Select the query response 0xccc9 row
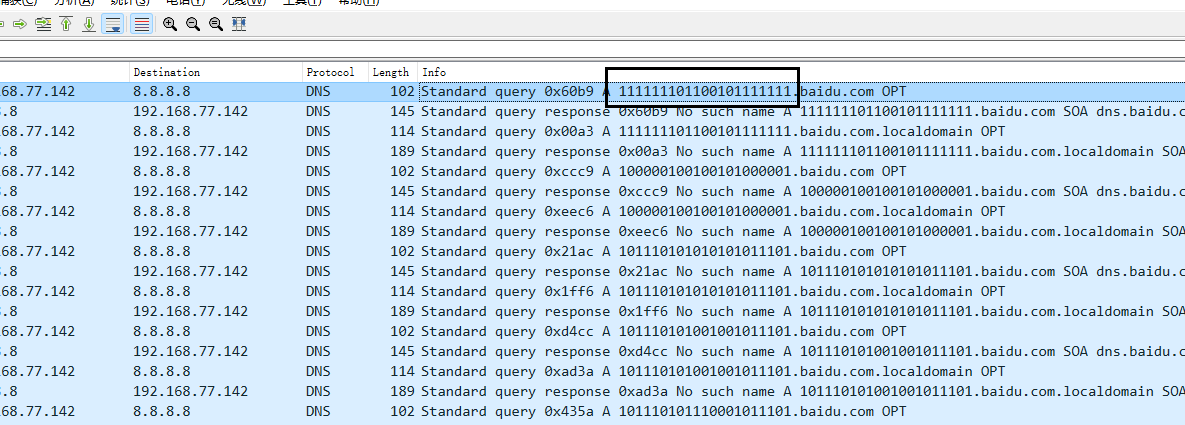The width and height of the screenshot is (1185, 425). (592, 191)
